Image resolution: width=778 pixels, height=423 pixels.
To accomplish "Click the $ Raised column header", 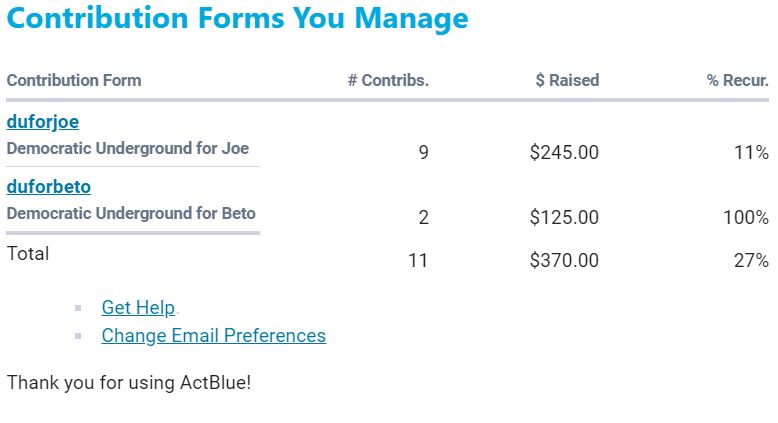I will [x=567, y=80].
